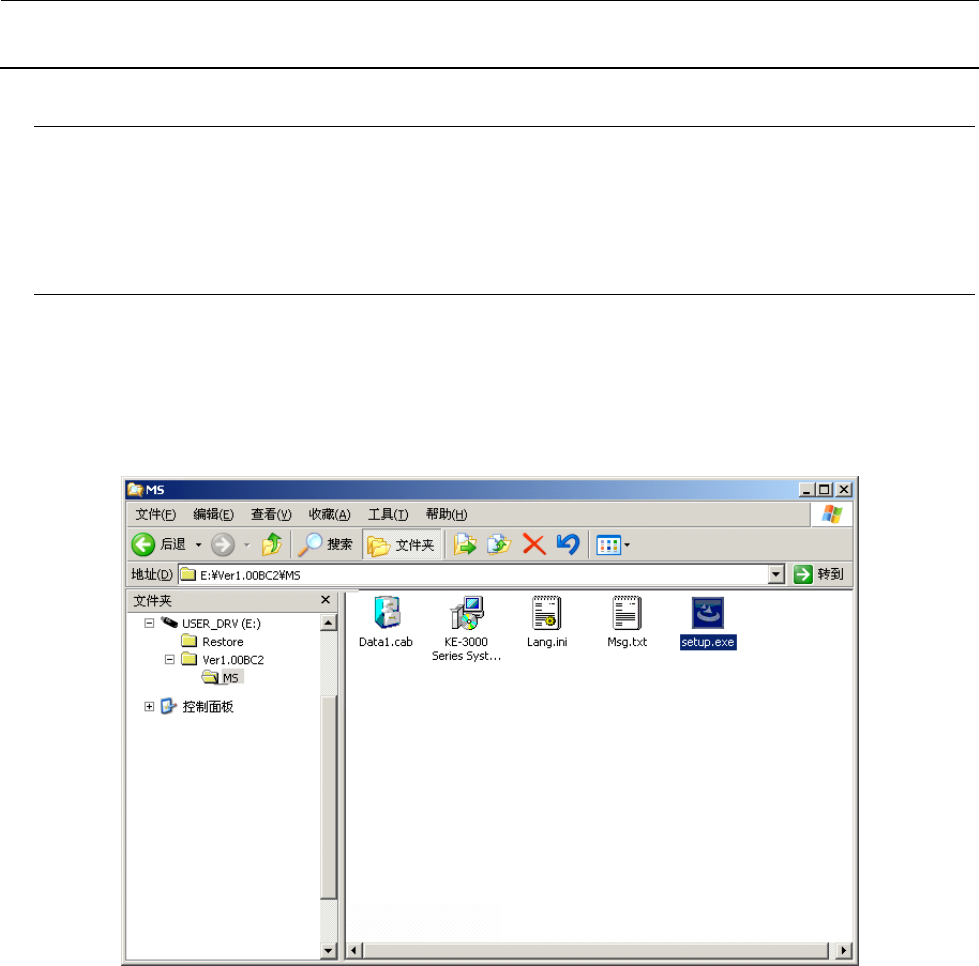Collapse the USER_DRV (E:) tree node
This screenshot has width=979, height=966.
coord(149,623)
